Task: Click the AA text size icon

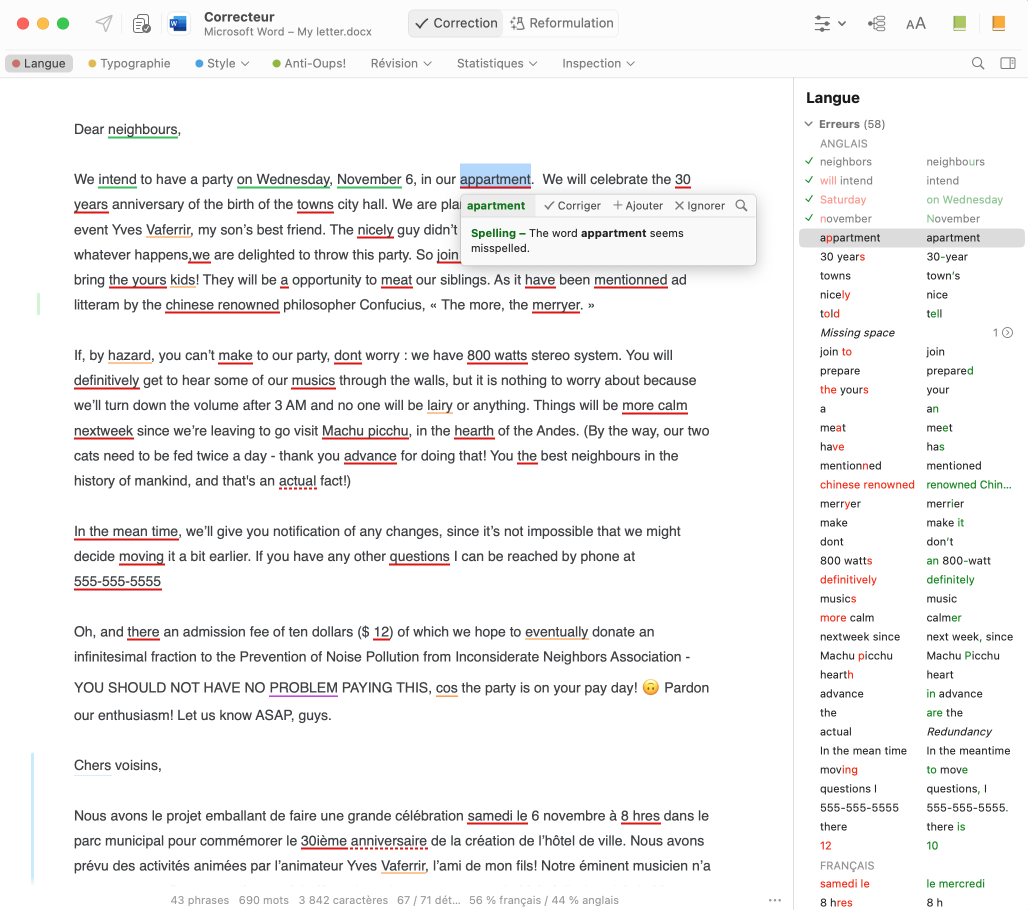Action: tap(915, 24)
